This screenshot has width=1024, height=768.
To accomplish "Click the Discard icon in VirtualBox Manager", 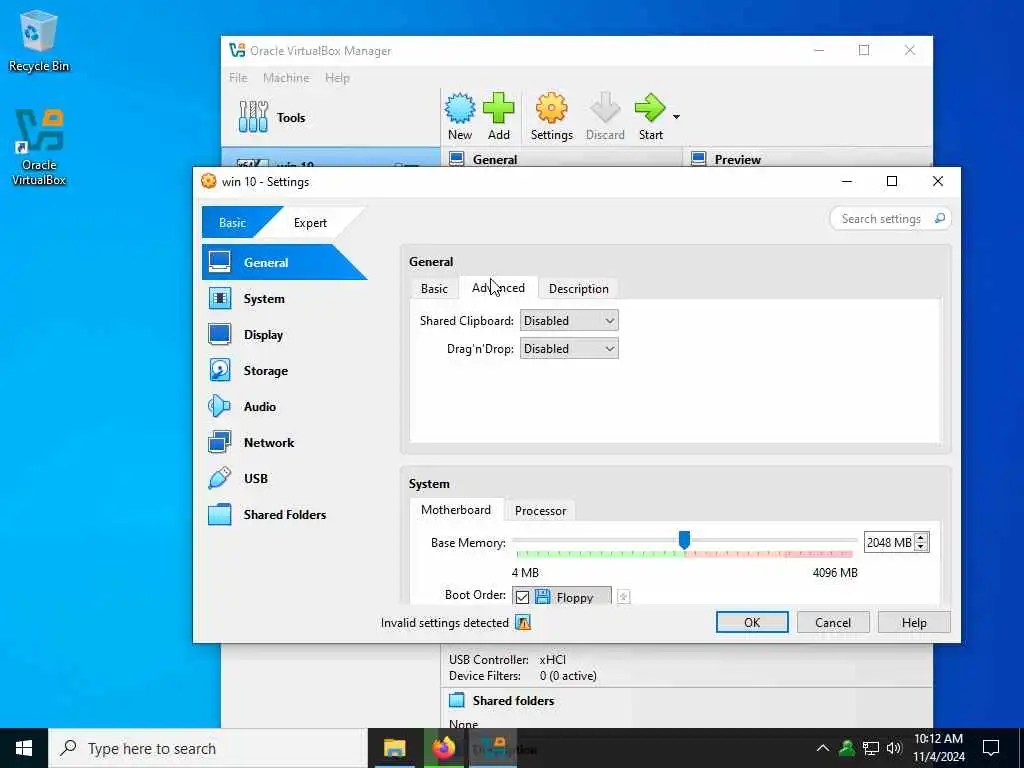I will (x=605, y=116).
